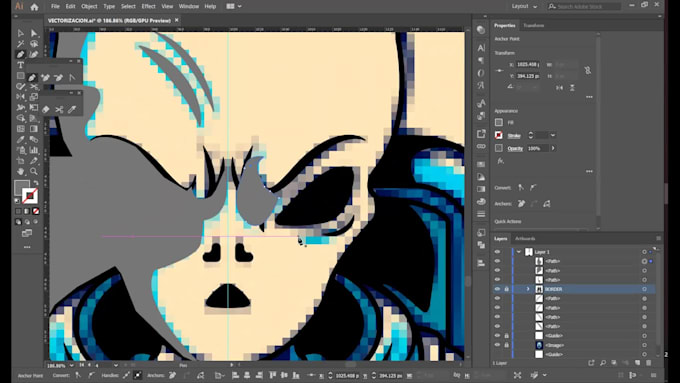This screenshot has height=383, width=680.
Task: Unlock the Image item lock
Action: pyautogui.click(x=507, y=345)
